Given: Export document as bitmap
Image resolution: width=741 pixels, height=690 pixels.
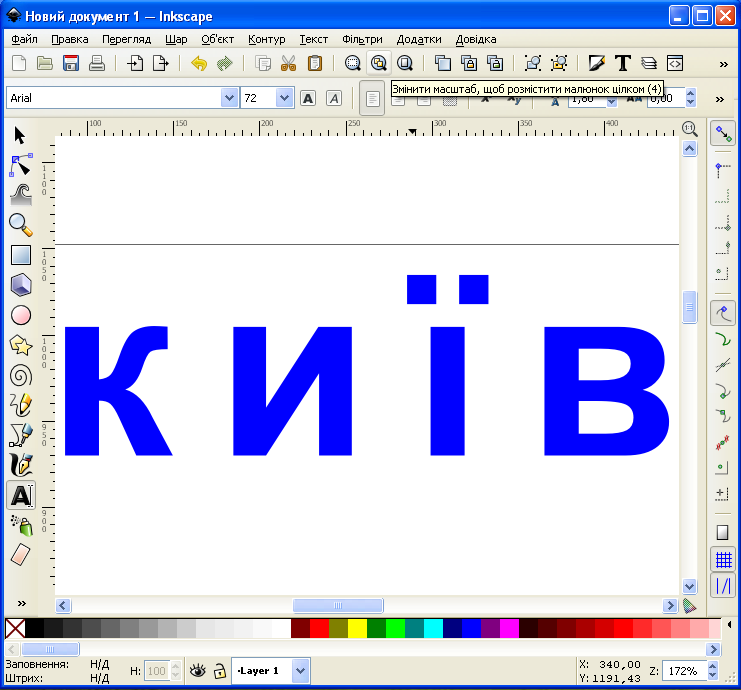Looking at the screenshot, I should click(161, 63).
